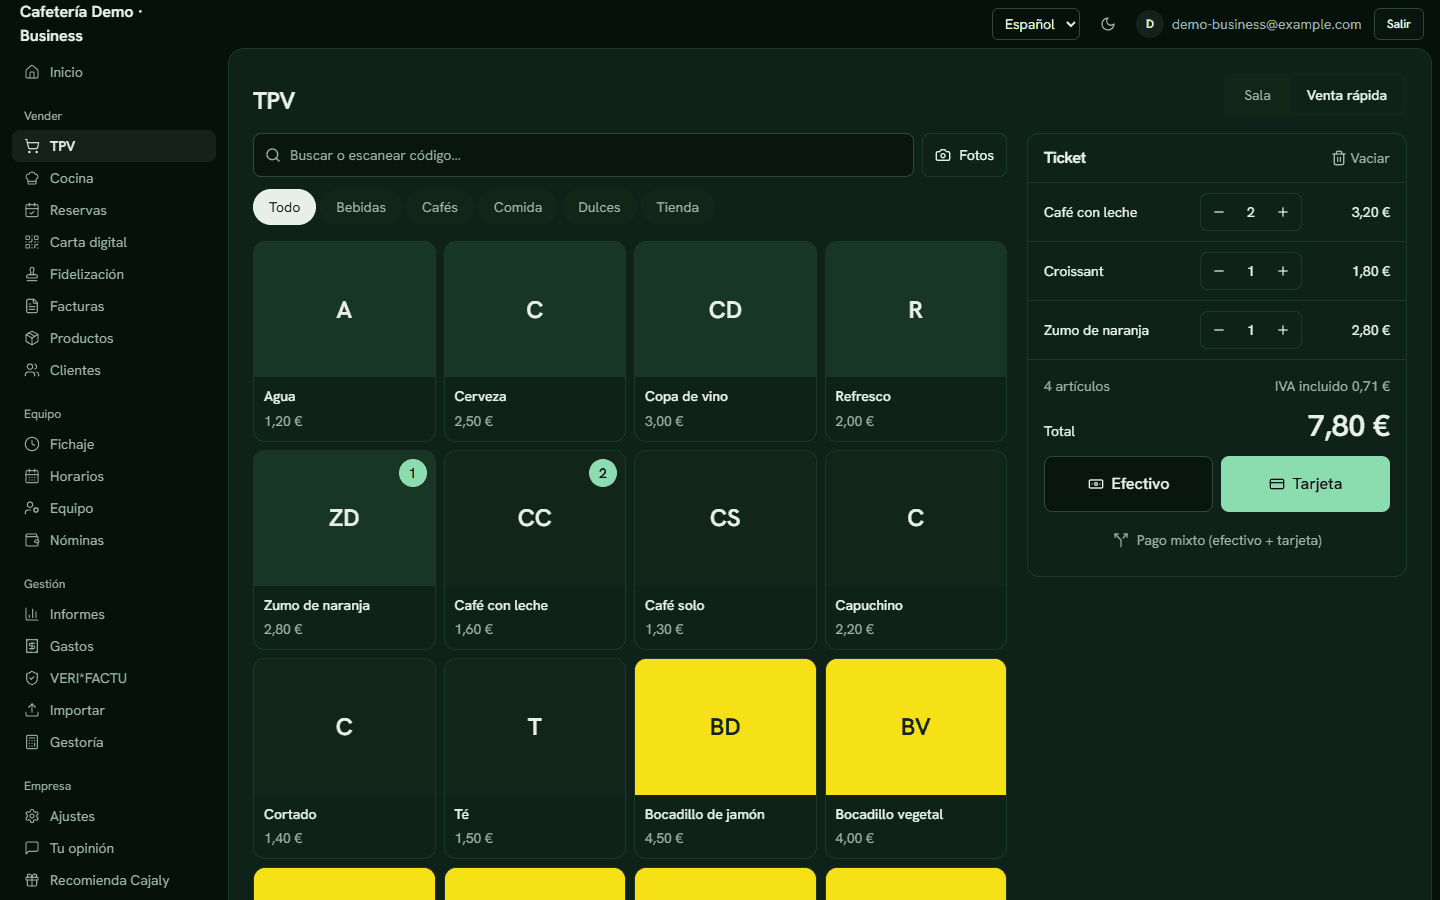Click the search or scan code field

coord(583,155)
